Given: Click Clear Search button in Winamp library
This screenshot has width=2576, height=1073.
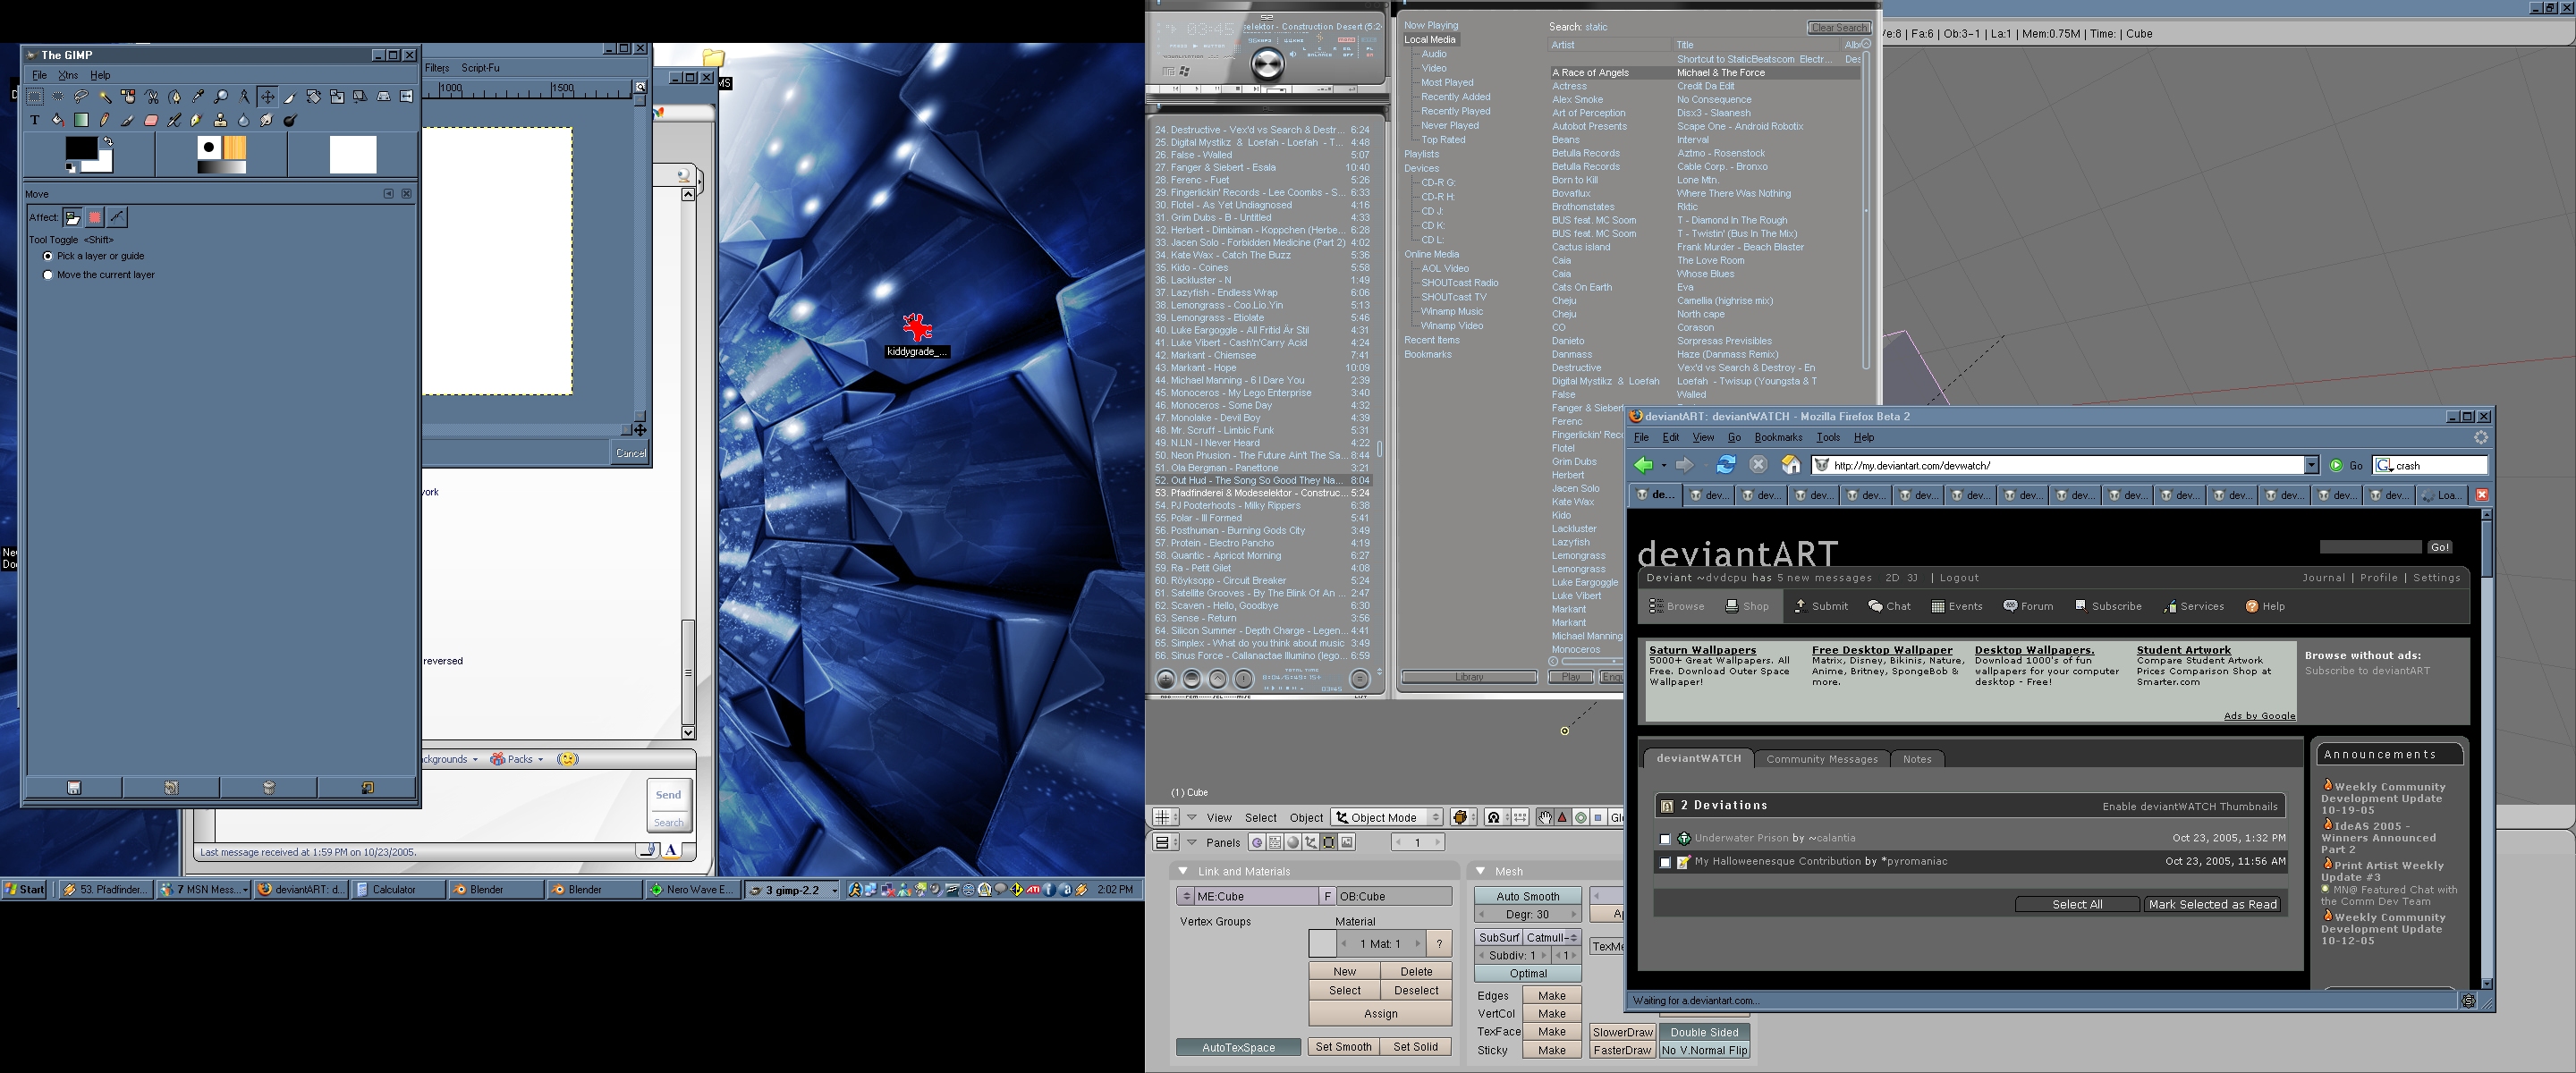Looking at the screenshot, I should tap(1839, 27).
